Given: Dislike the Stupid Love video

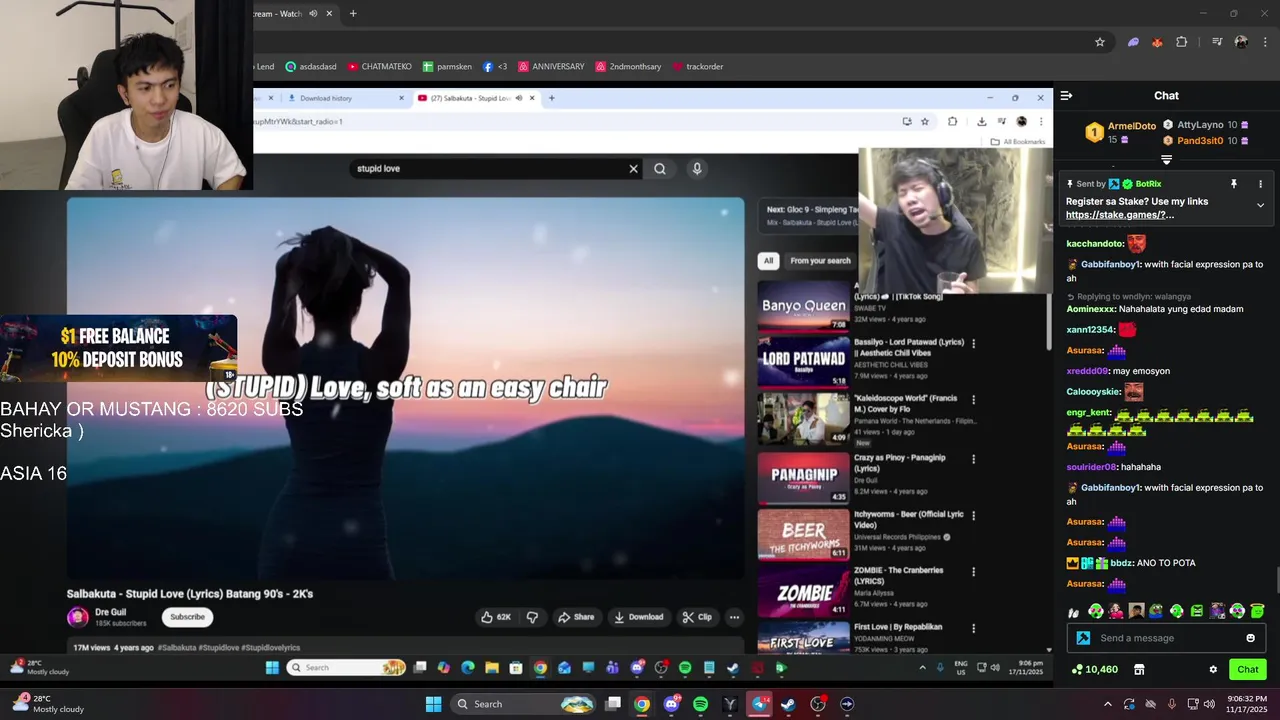Looking at the screenshot, I should (x=532, y=617).
